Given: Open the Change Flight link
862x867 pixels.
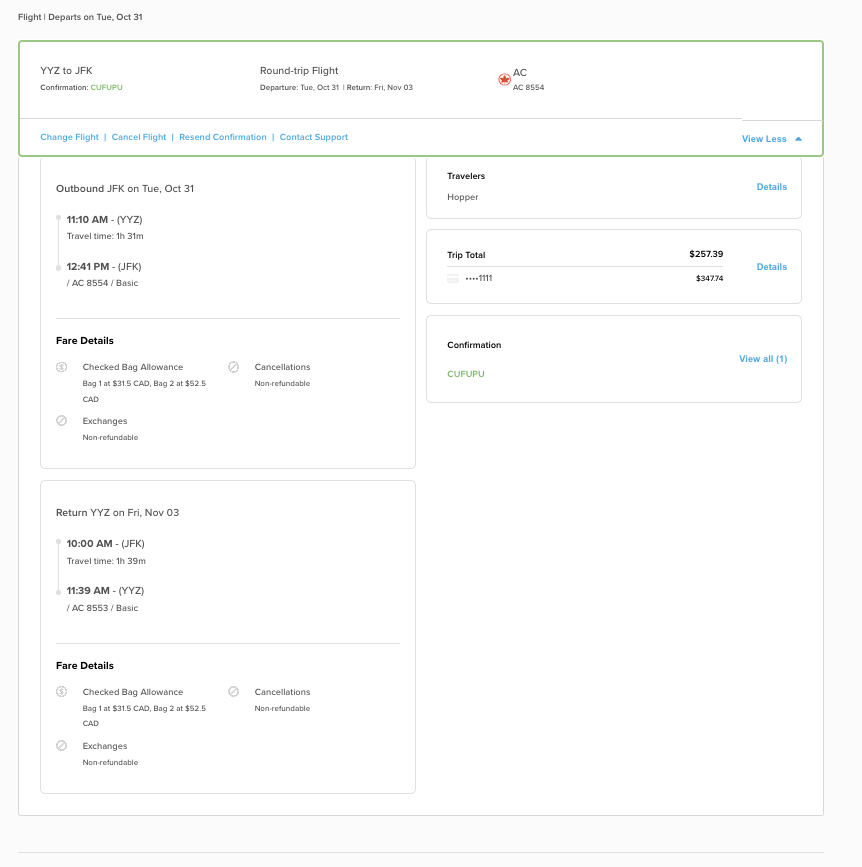Looking at the screenshot, I should (68, 137).
